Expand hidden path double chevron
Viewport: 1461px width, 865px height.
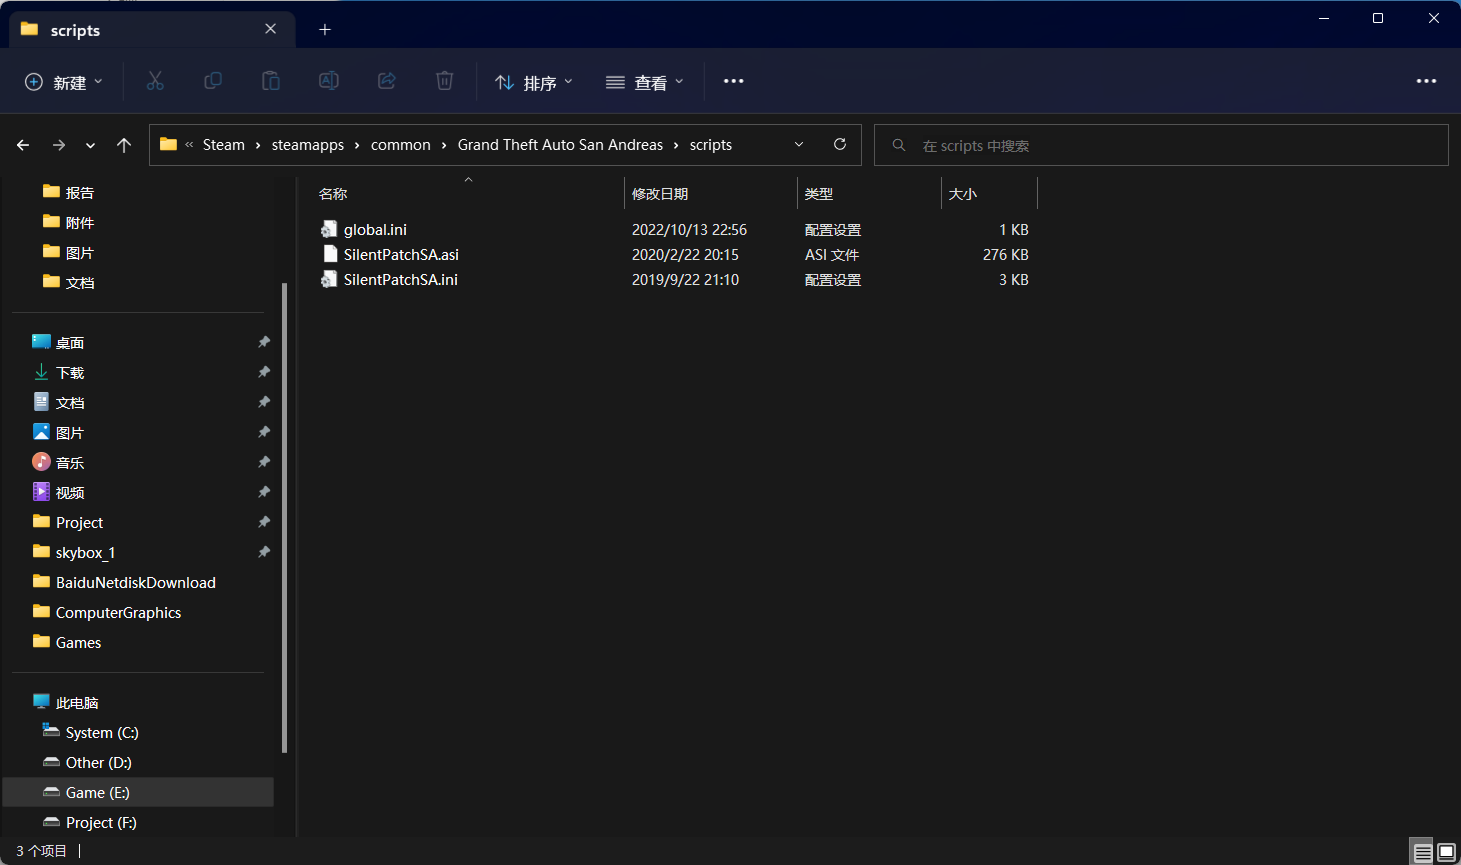point(189,145)
